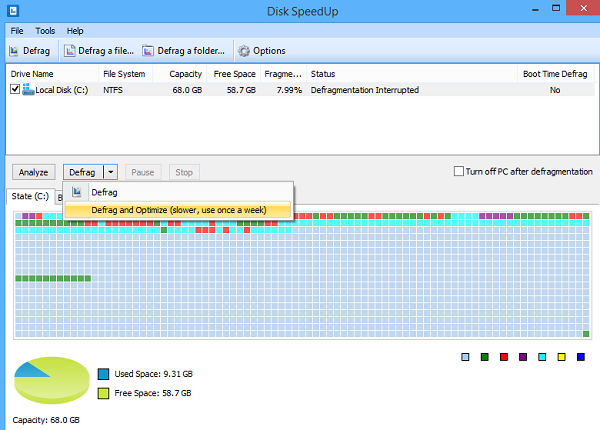
Task: Open the Tools menu
Action: point(45,31)
